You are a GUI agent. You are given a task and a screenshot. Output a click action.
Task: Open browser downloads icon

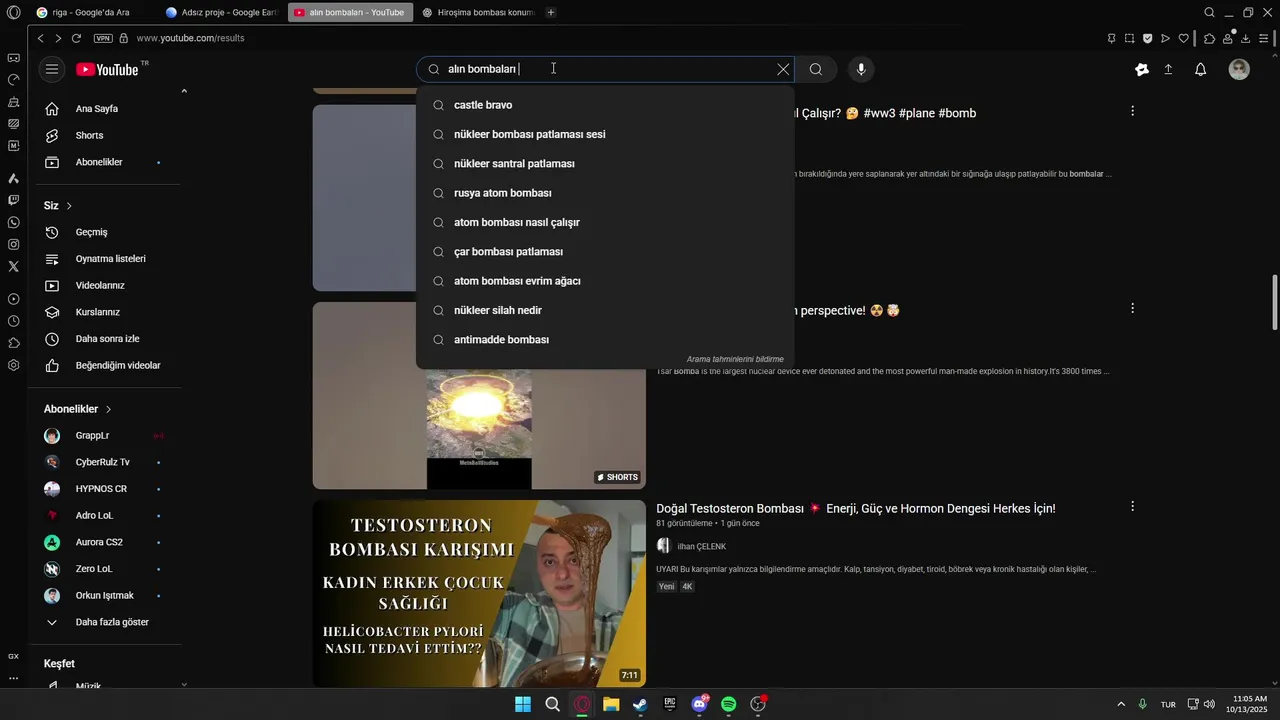pos(1246,38)
